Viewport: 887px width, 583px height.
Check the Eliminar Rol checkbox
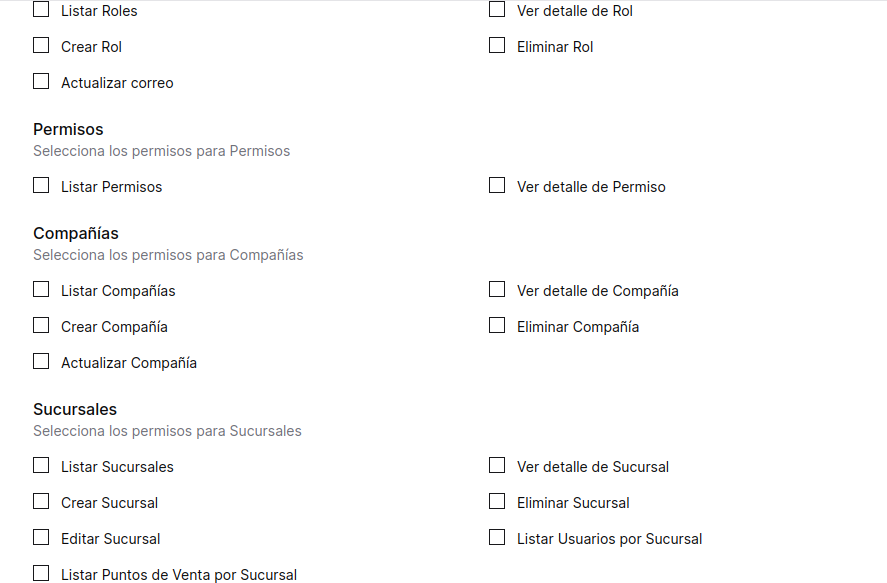point(497,45)
